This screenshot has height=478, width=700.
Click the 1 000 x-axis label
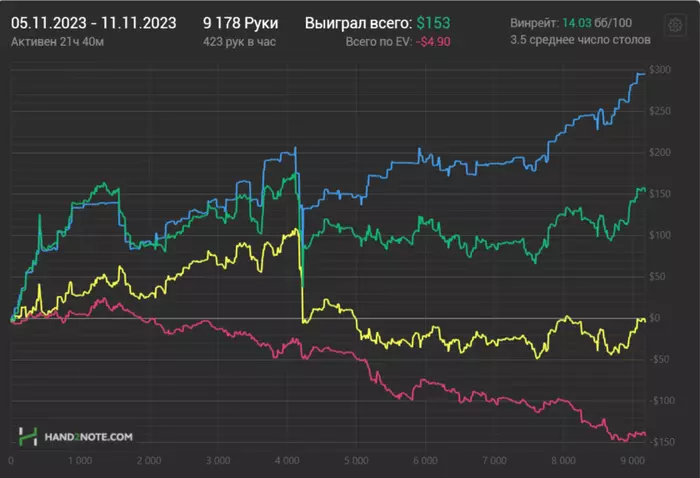tap(80, 461)
